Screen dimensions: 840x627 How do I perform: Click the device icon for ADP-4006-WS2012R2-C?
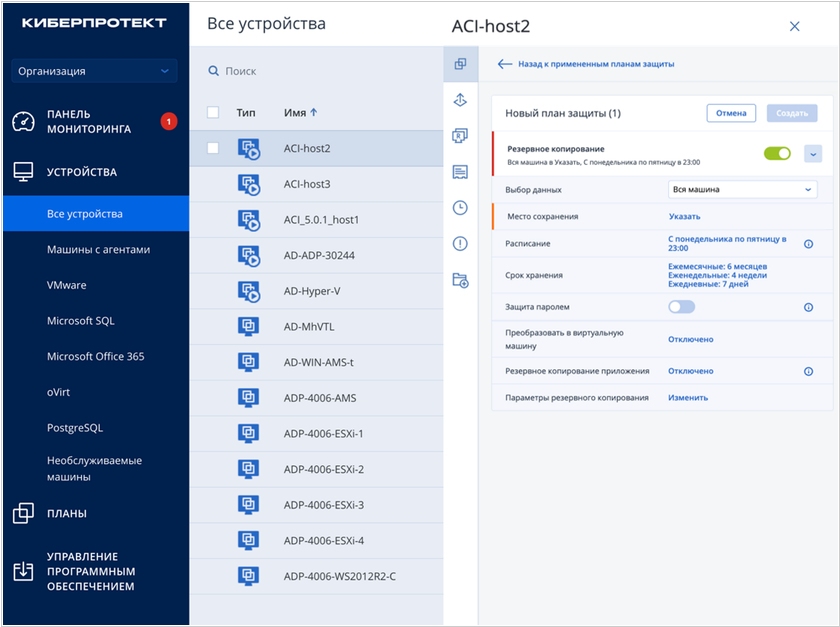pos(248,576)
